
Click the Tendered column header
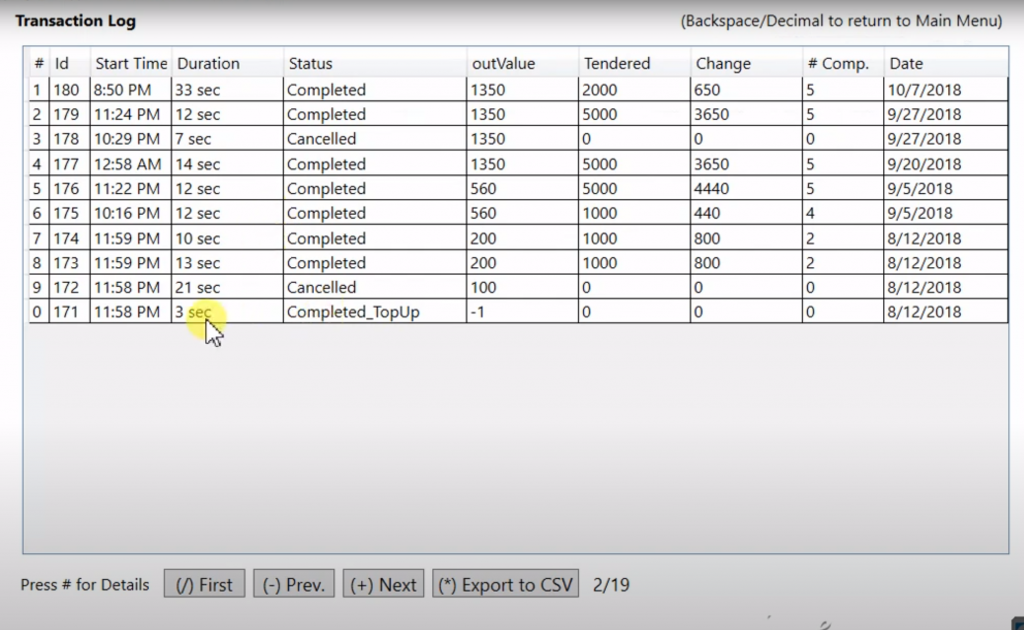click(x=617, y=63)
